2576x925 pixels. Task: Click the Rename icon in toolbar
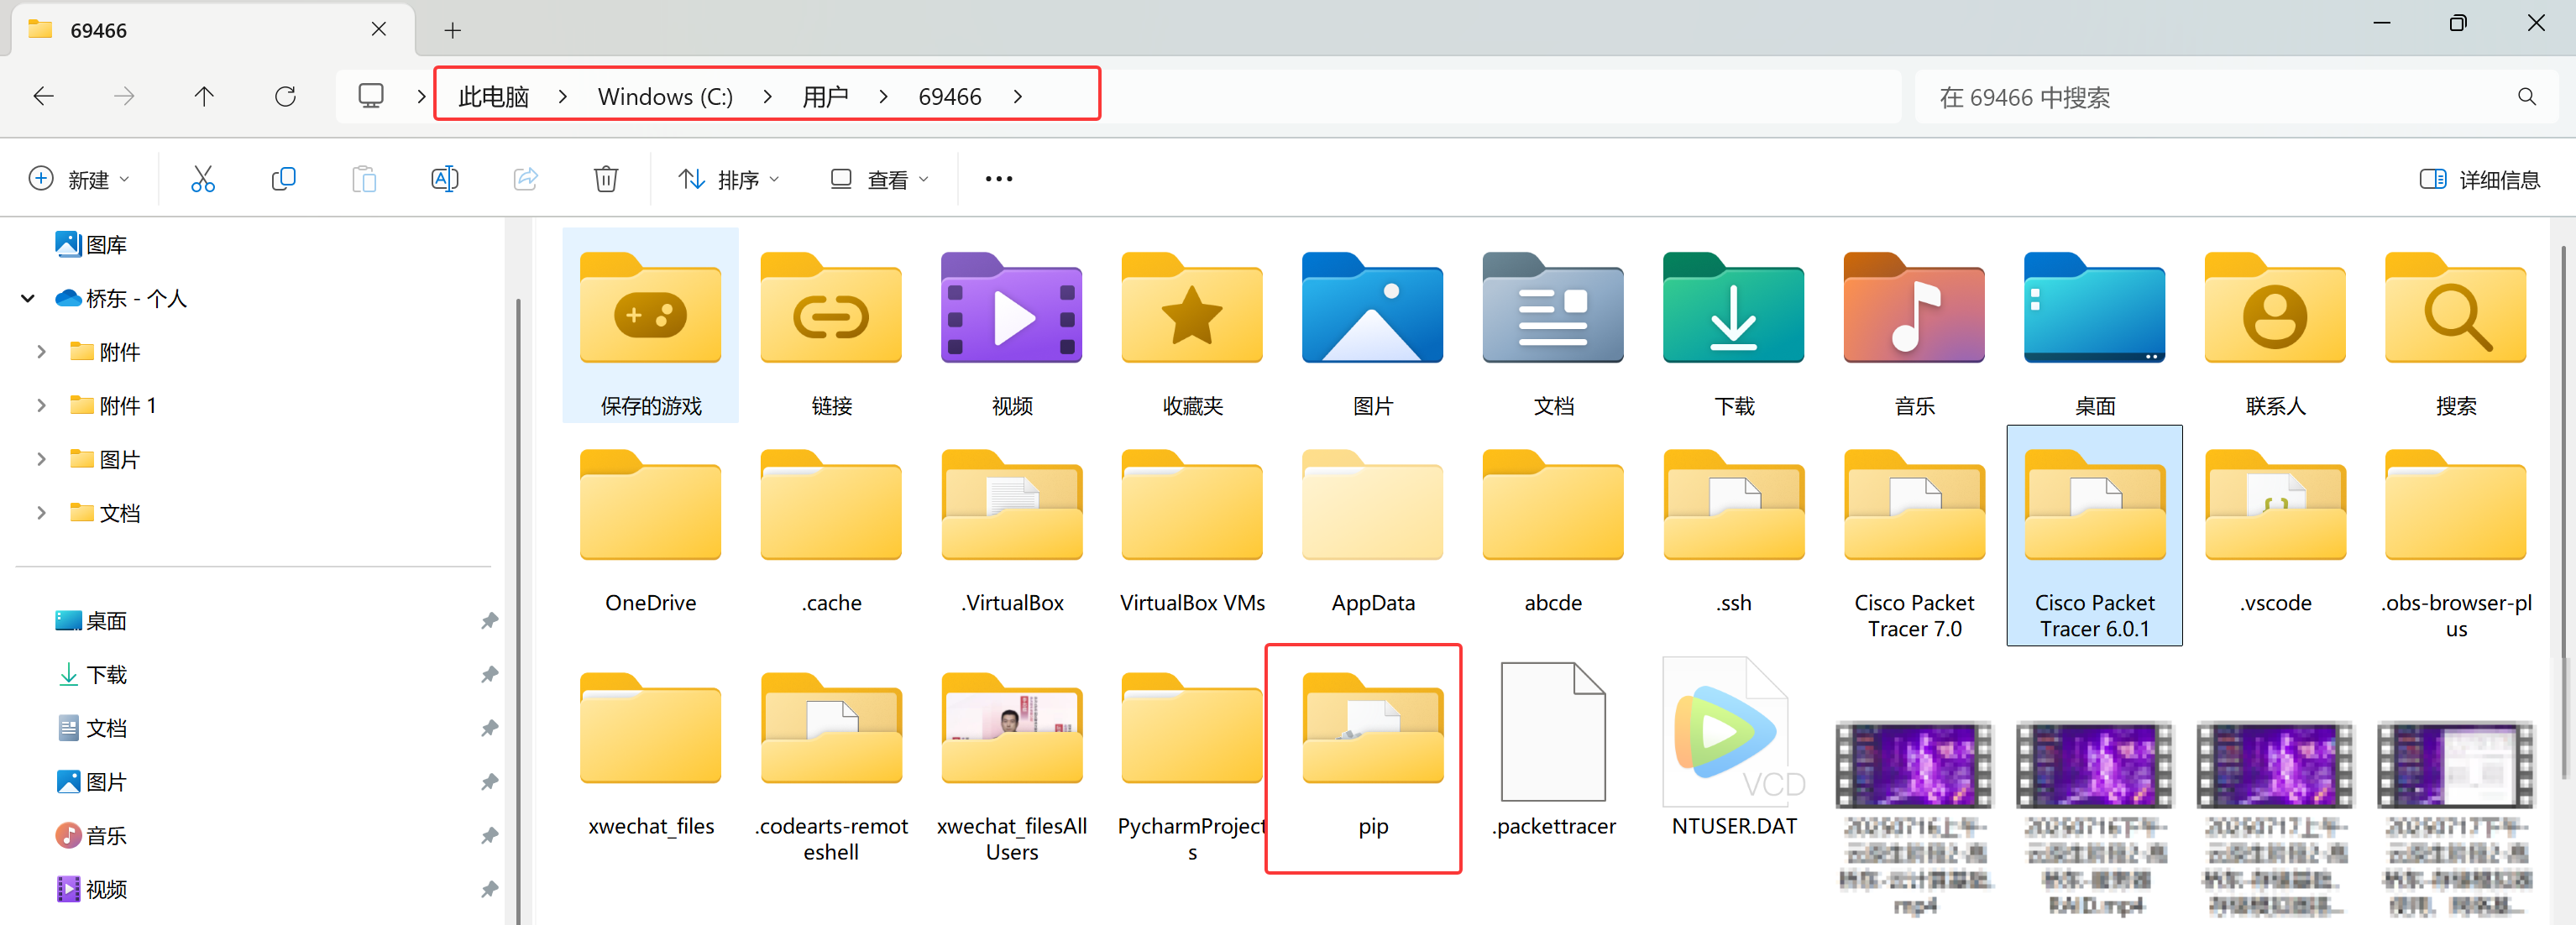tap(444, 179)
